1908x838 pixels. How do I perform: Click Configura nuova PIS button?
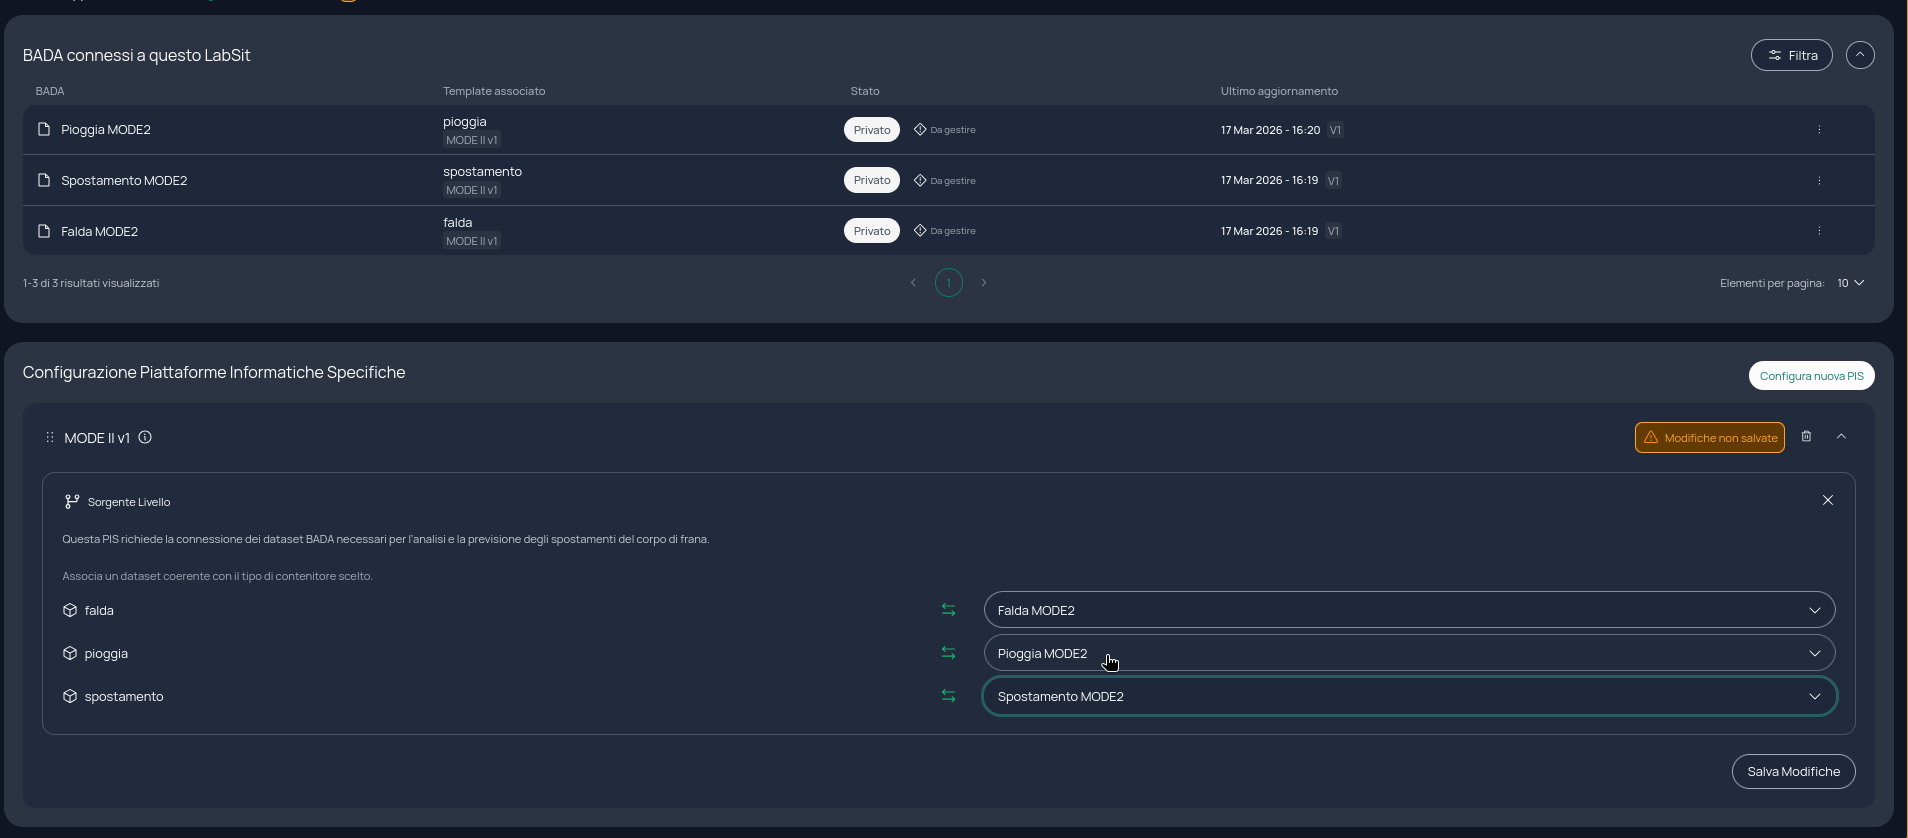[x=1811, y=376]
